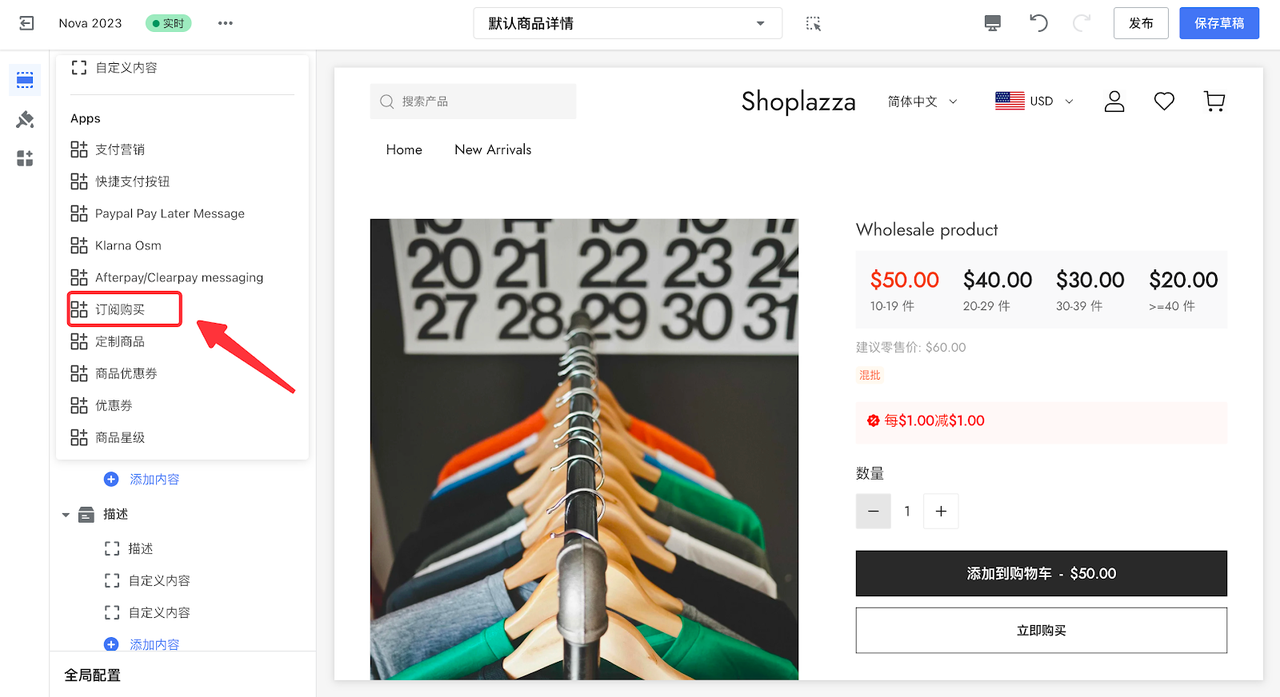Viewport: 1280px width, 697px height.
Task: Open the USD currency dropdown
Action: [x=1034, y=101]
